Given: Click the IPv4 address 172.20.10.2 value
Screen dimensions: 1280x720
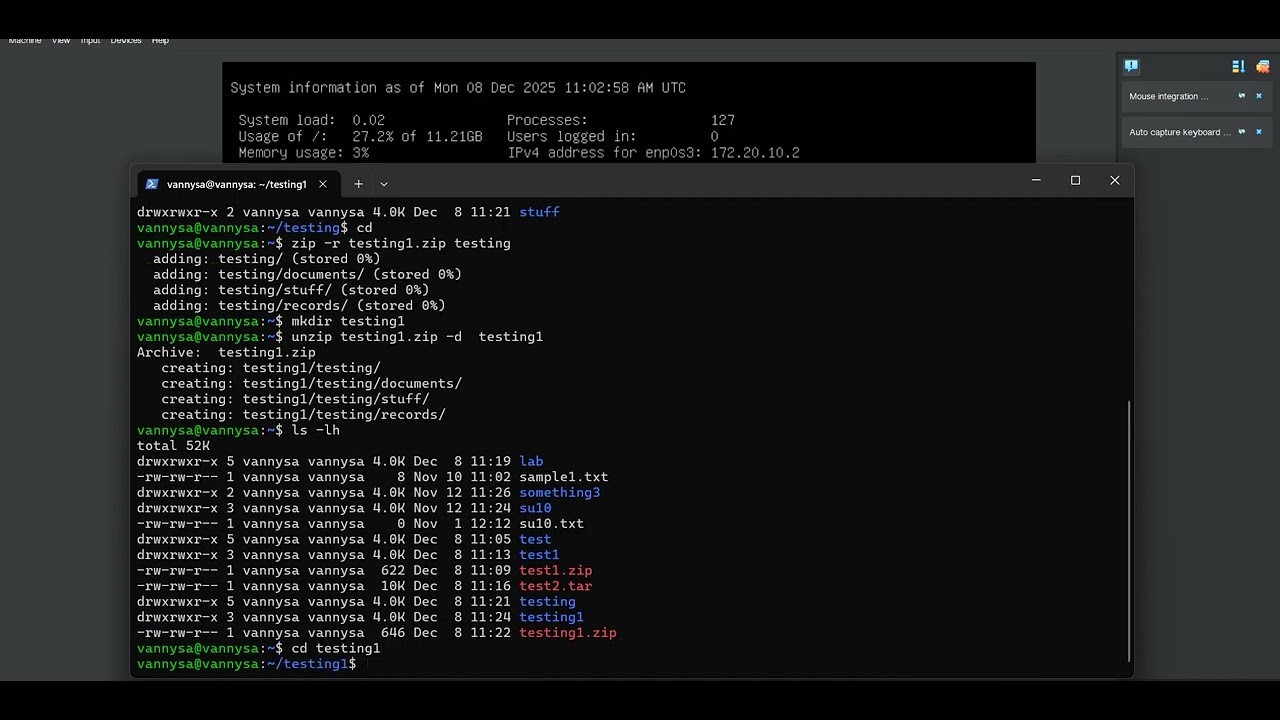Looking at the screenshot, I should 755,153.
